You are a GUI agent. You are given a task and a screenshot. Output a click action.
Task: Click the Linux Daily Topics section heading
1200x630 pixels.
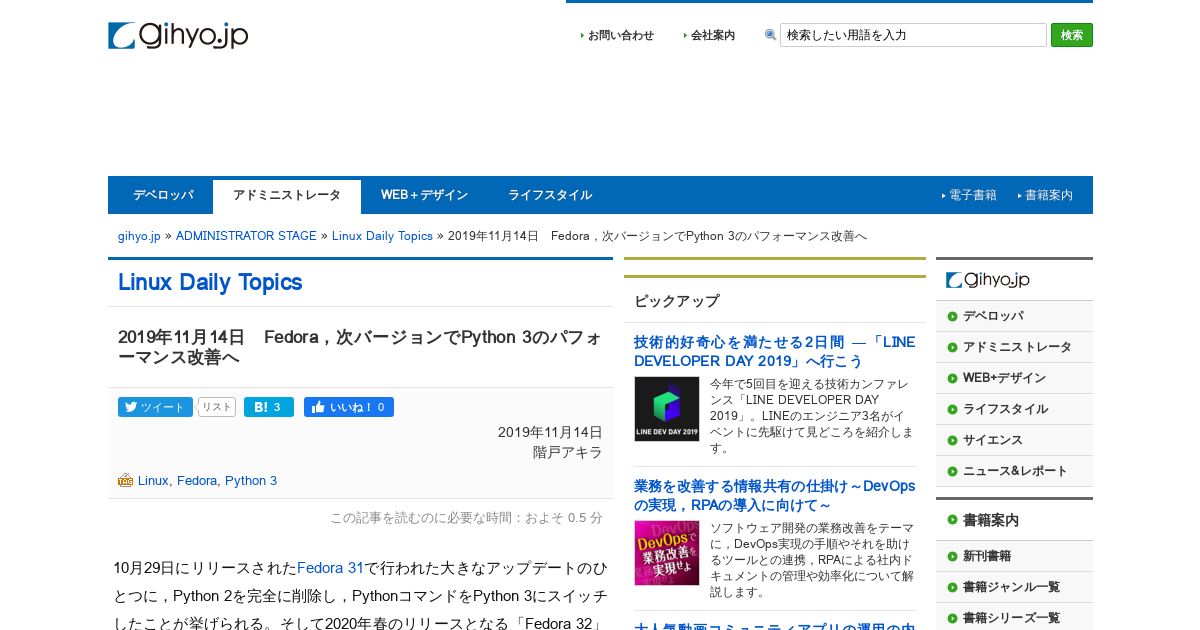click(x=210, y=282)
